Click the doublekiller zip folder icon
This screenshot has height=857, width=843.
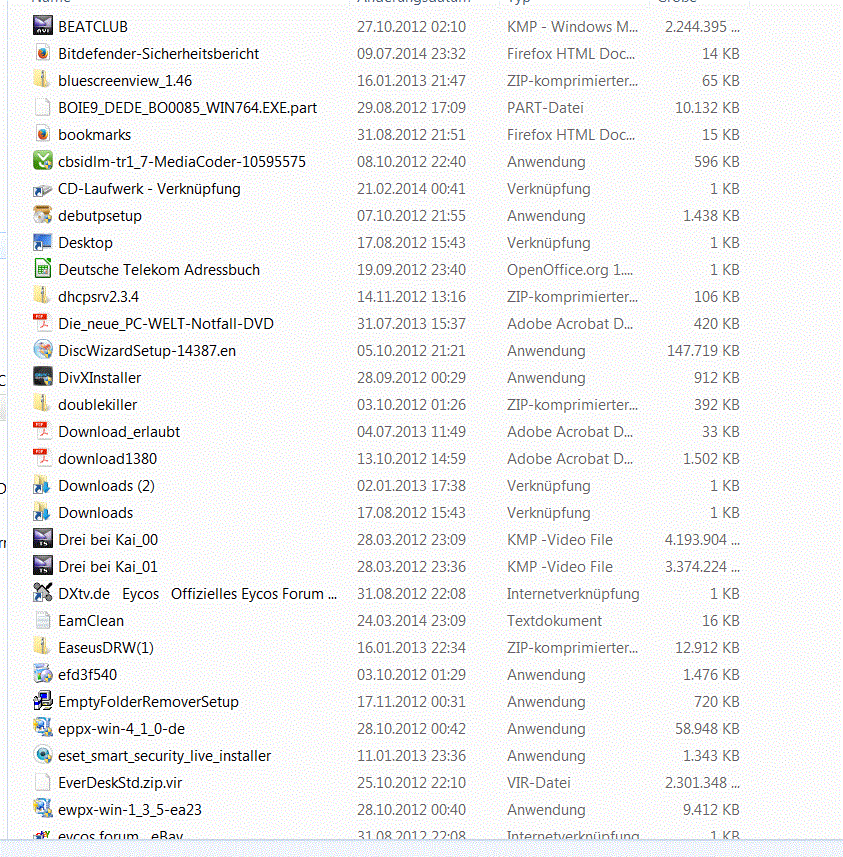tap(43, 404)
